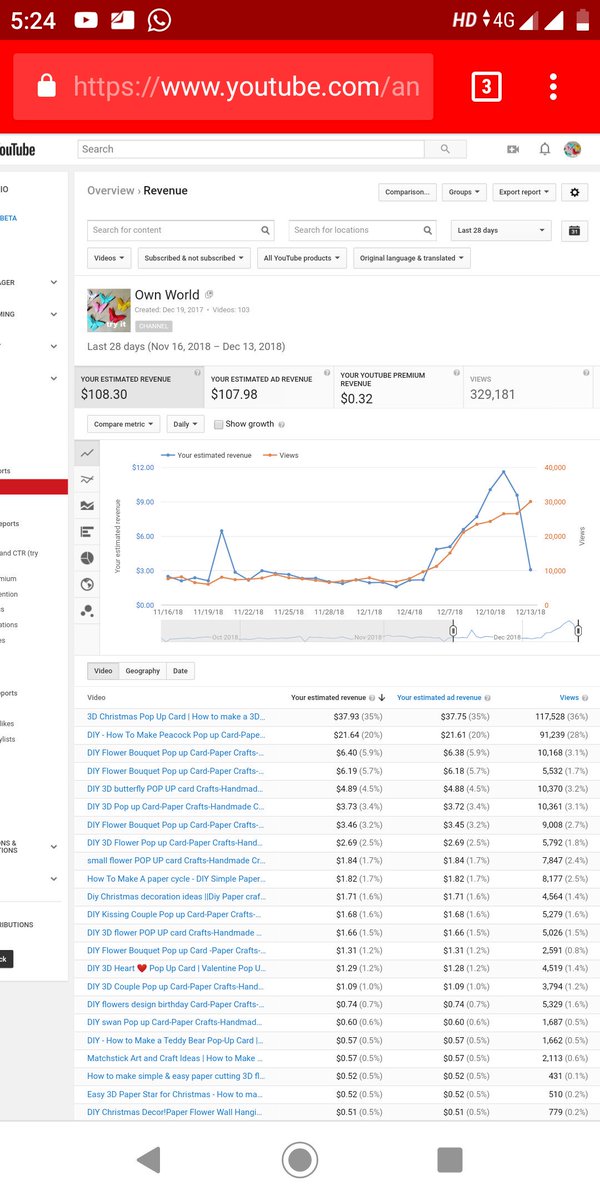Open the Comparison button
600x1200 pixels.
[407, 192]
